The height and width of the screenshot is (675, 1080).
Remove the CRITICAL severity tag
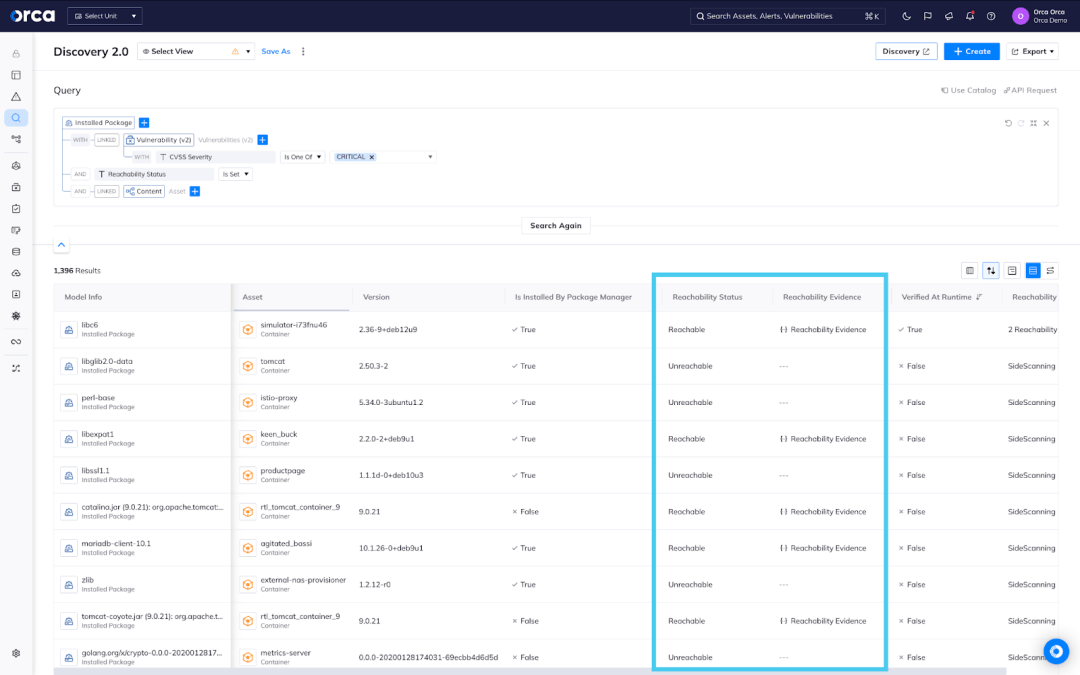[372, 157]
